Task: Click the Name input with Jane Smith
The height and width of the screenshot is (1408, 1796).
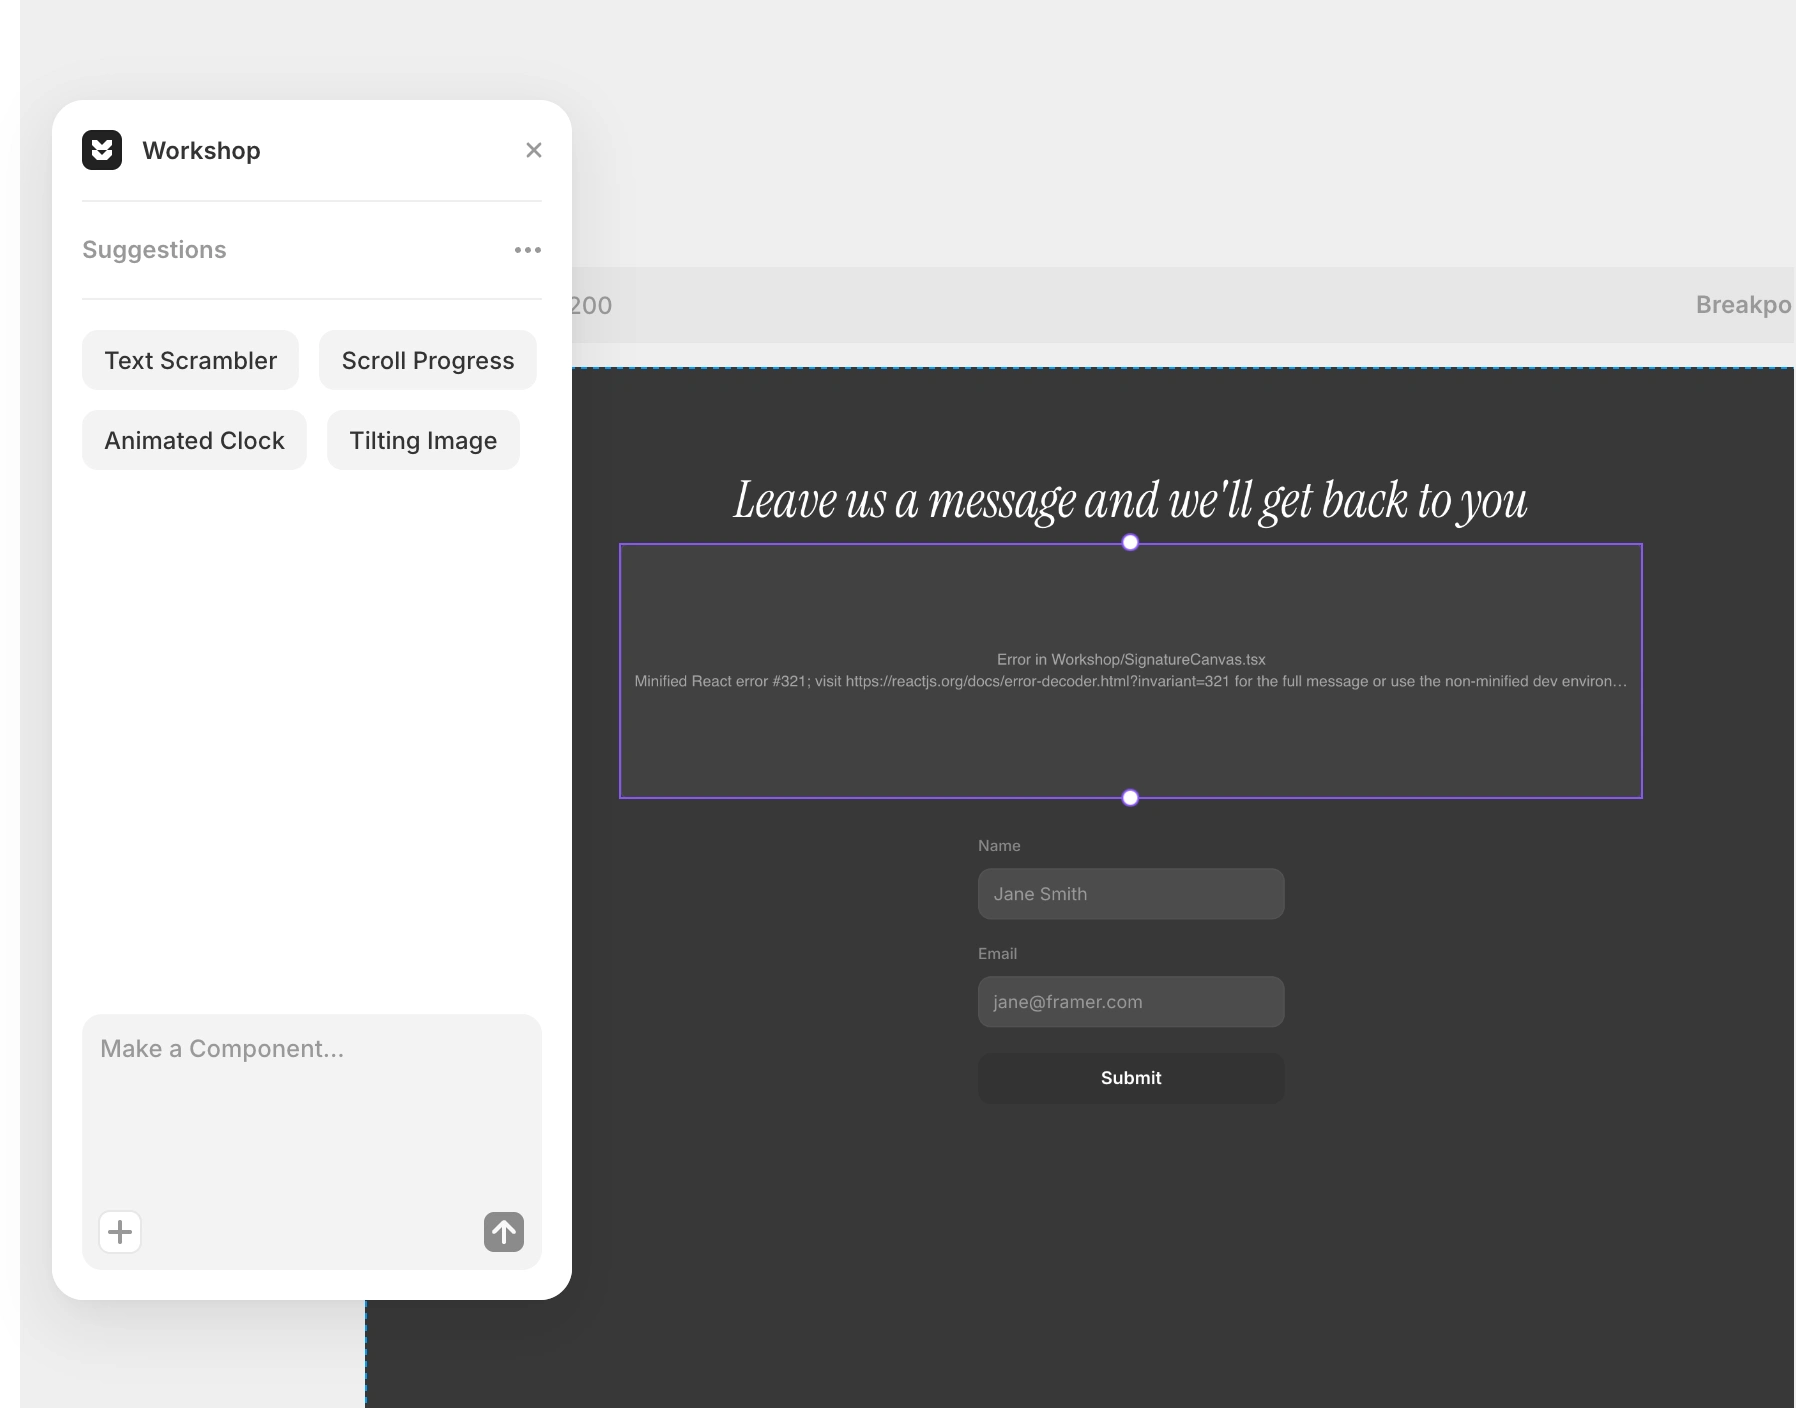Action: (1131, 894)
